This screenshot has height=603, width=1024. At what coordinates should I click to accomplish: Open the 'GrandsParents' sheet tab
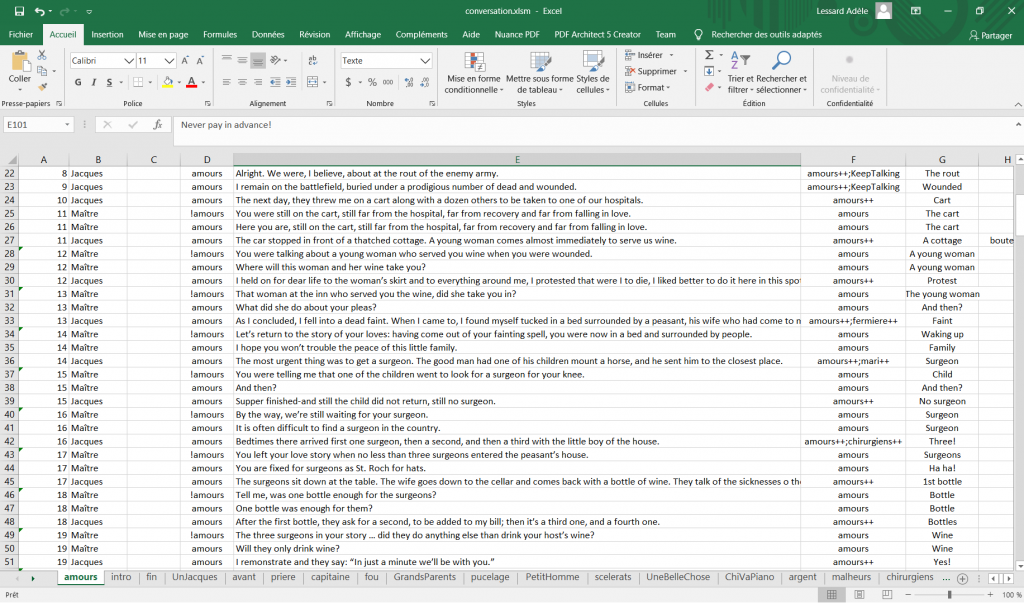click(x=424, y=577)
